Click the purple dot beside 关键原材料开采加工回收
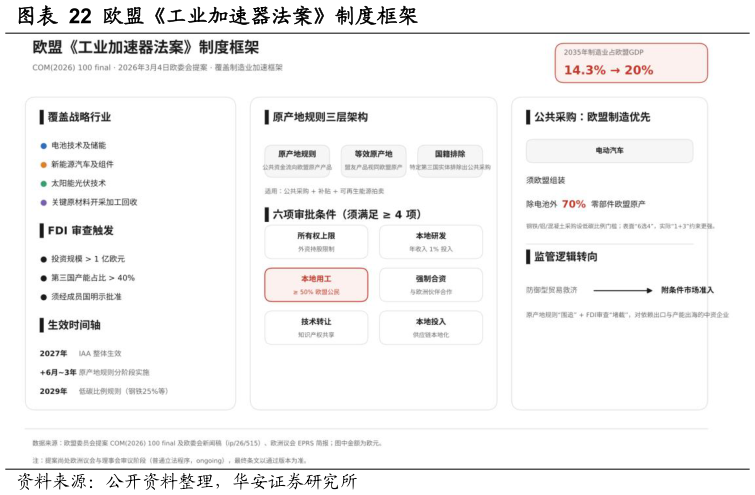This screenshot has width=755, height=495. click(43, 202)
